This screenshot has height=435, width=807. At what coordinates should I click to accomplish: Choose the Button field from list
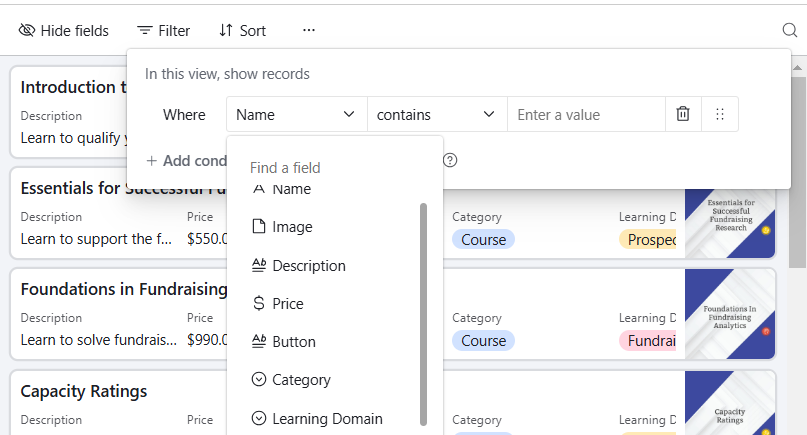(x=293, y=342)
